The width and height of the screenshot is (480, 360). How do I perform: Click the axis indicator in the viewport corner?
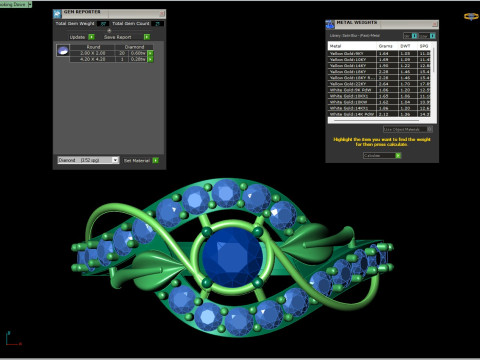point(13,338)
